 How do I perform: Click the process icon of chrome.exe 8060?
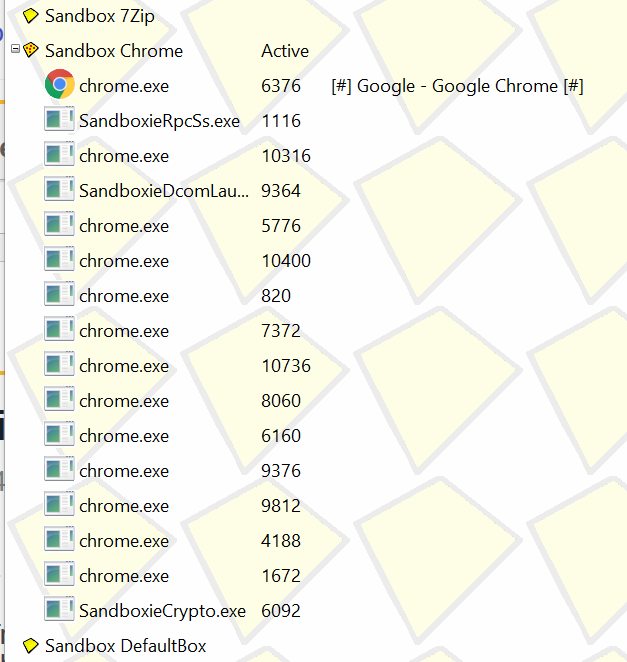click(60, 399)
